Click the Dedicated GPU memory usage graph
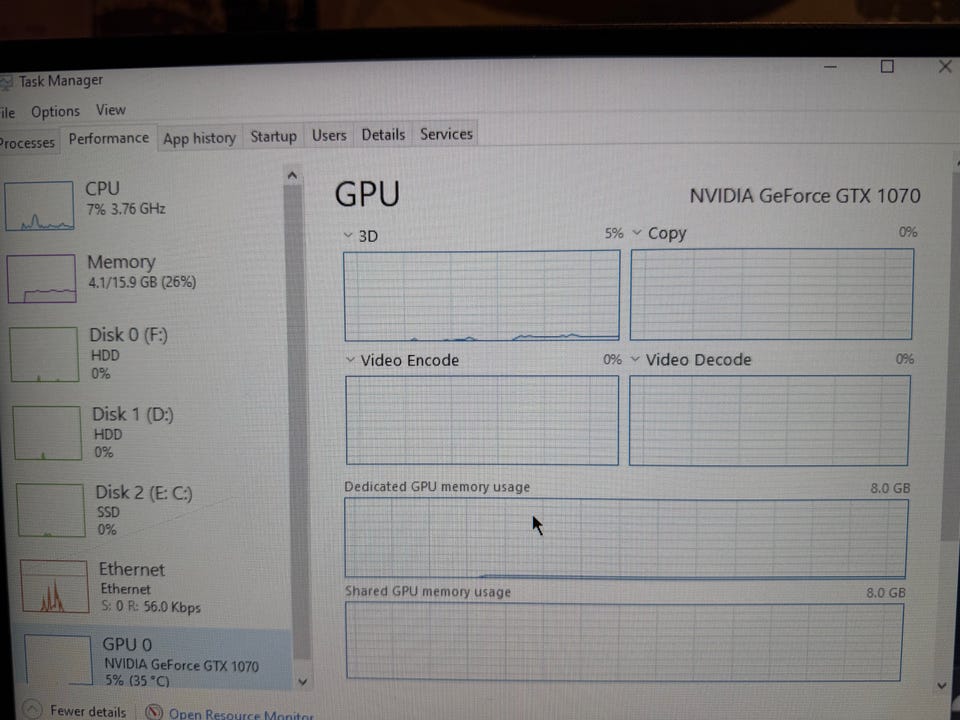 tap(626, 539)
